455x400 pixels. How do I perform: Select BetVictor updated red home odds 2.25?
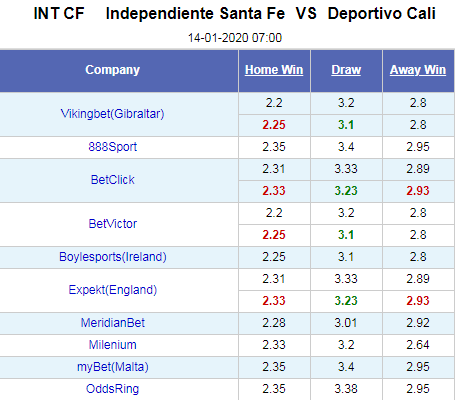pyautogui.click(x=274, y=235)
